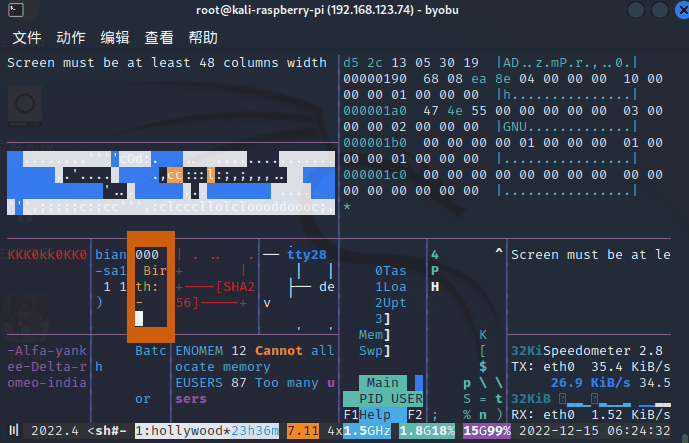Screen dimensions: 689x443
Task: Click the 0Tas line in htop
Action: pyautogui.click(x=391, y=271)
